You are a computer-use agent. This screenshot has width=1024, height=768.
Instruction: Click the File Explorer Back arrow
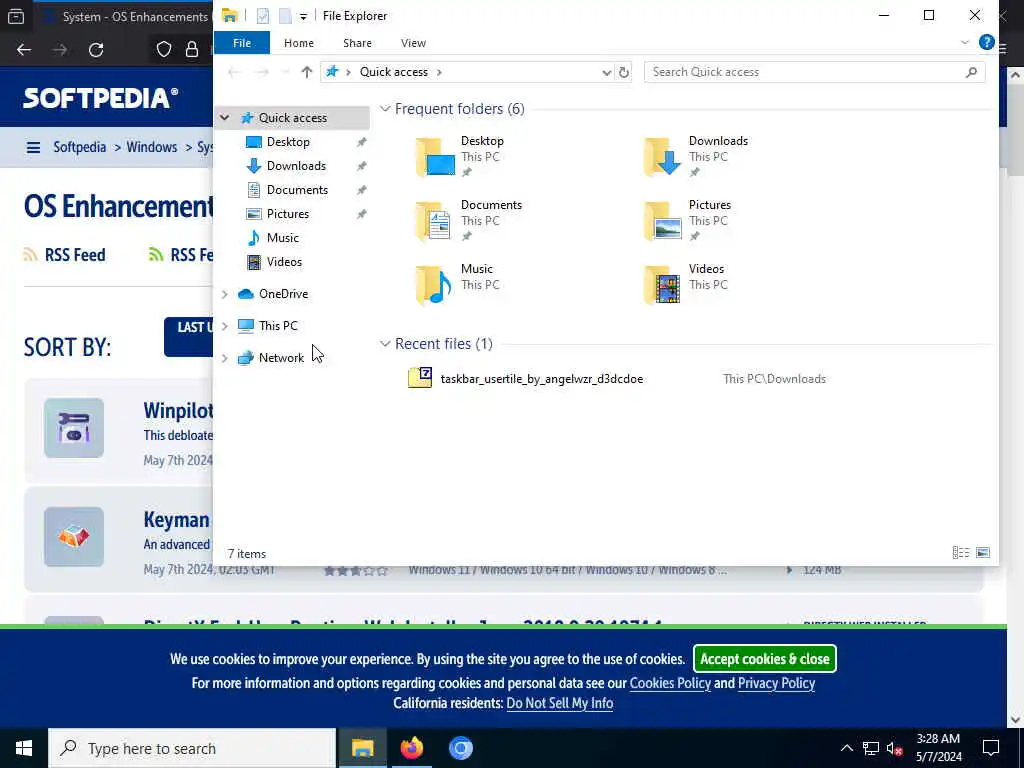click(x=234, y=72)
